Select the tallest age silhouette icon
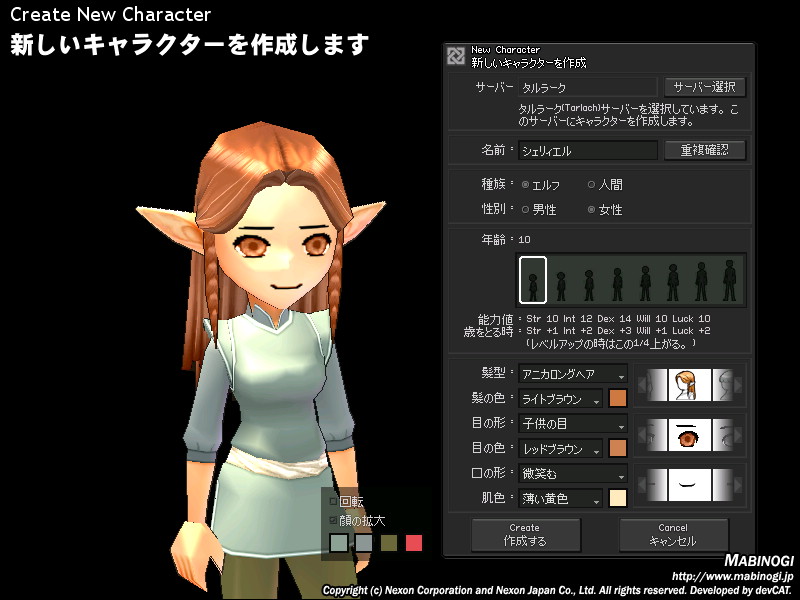800x600 pixels. click(730, 280)
